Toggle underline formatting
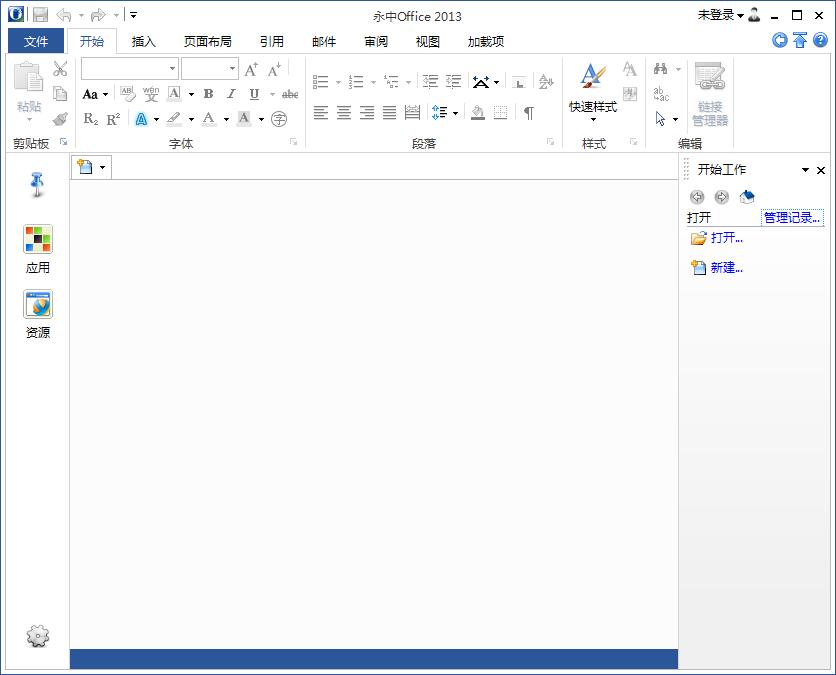The height and width of the screenshot is (675, 836). [x=252, y=94]
